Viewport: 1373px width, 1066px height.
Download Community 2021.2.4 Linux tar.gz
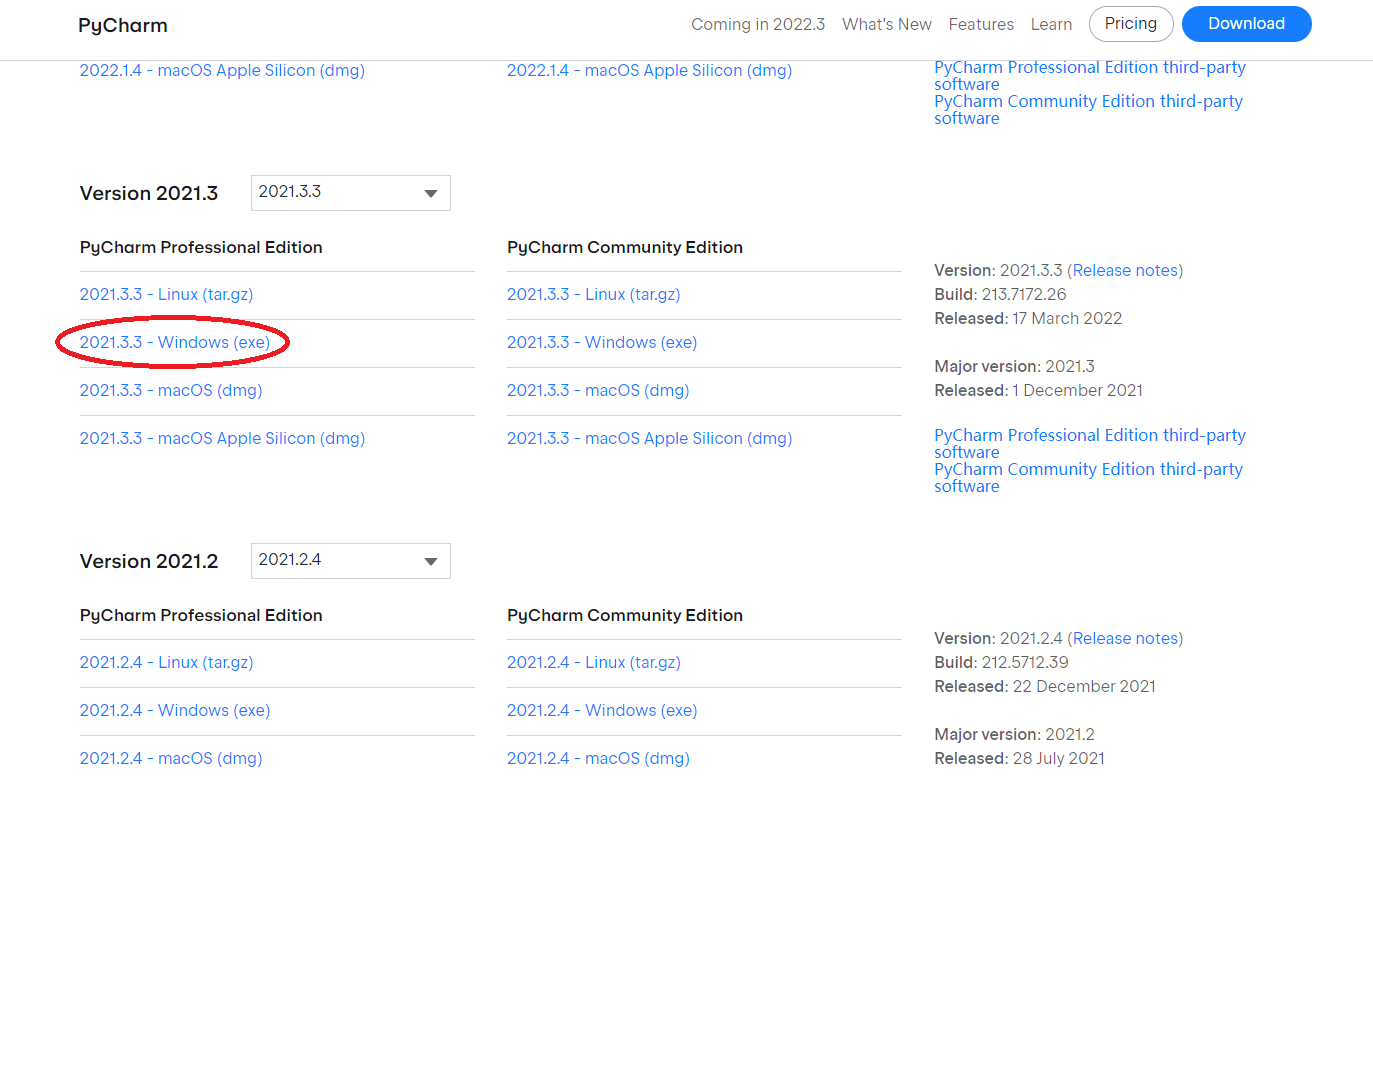click(593, 662)
